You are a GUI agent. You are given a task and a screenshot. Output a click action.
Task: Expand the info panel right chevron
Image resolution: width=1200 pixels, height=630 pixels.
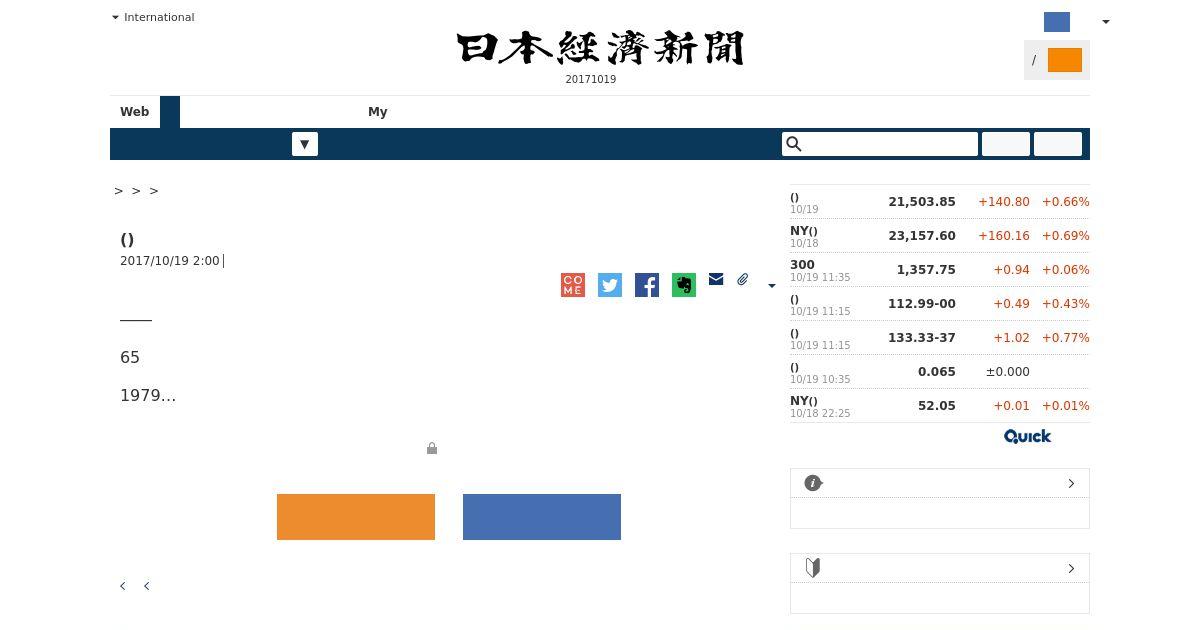pos(1071,483)
